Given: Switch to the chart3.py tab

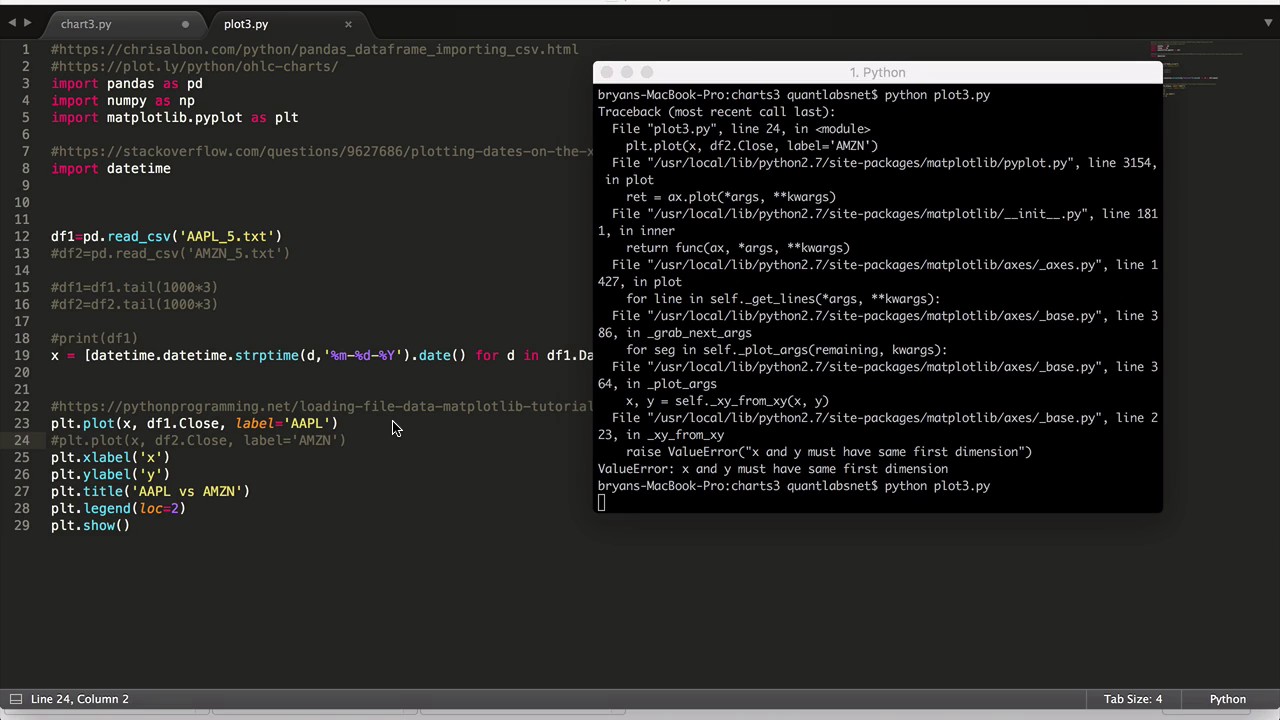Looking at the screenshot, I should 86,24.
